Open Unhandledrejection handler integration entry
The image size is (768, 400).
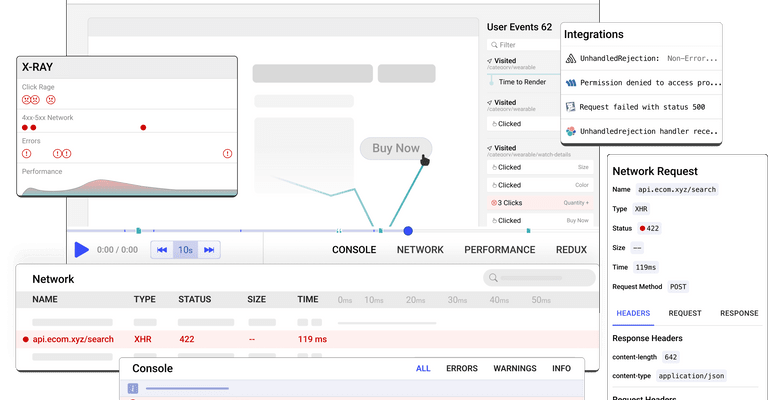[x=641, y=131]
